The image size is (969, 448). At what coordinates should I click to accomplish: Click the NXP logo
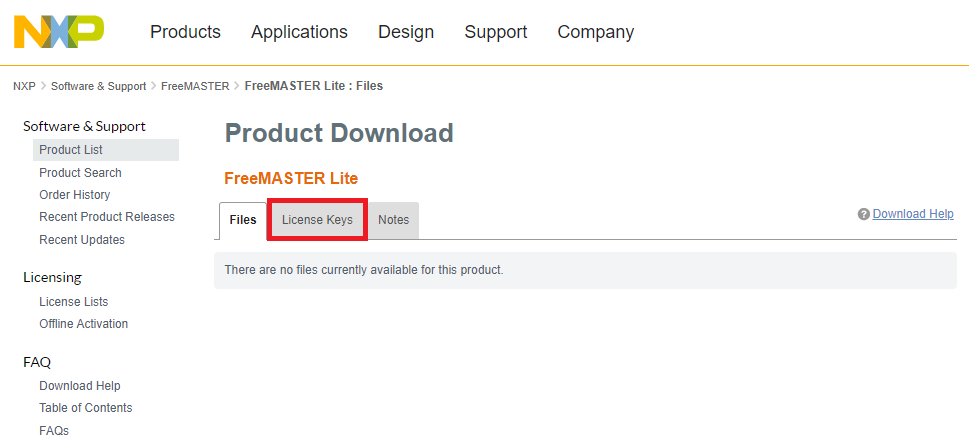pos(59,32)
